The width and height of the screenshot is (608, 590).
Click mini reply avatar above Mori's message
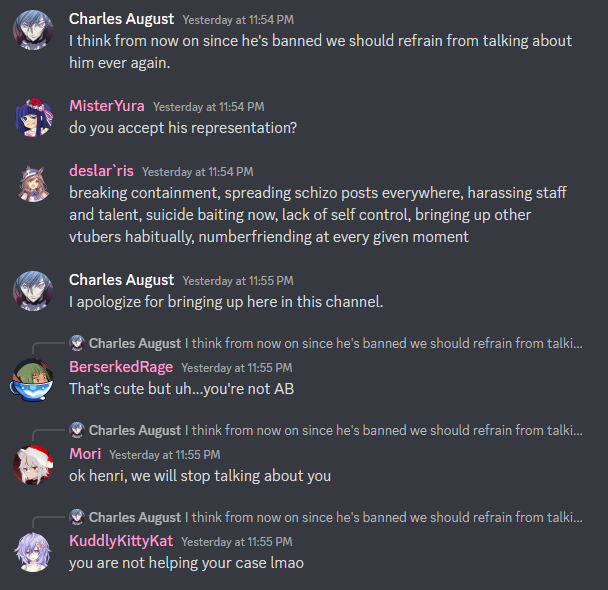[x=77, y=430]
